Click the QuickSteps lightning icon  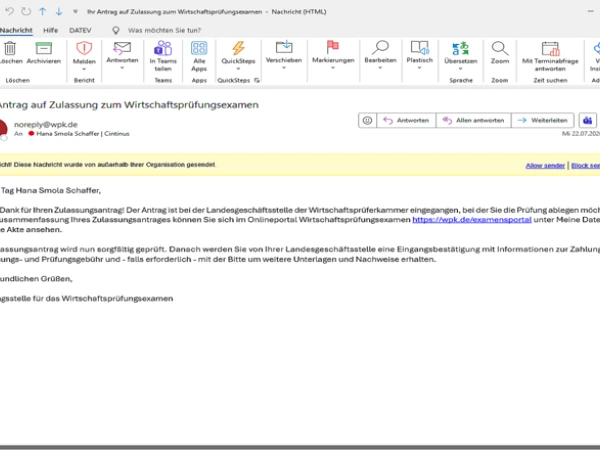pos(238,48)
